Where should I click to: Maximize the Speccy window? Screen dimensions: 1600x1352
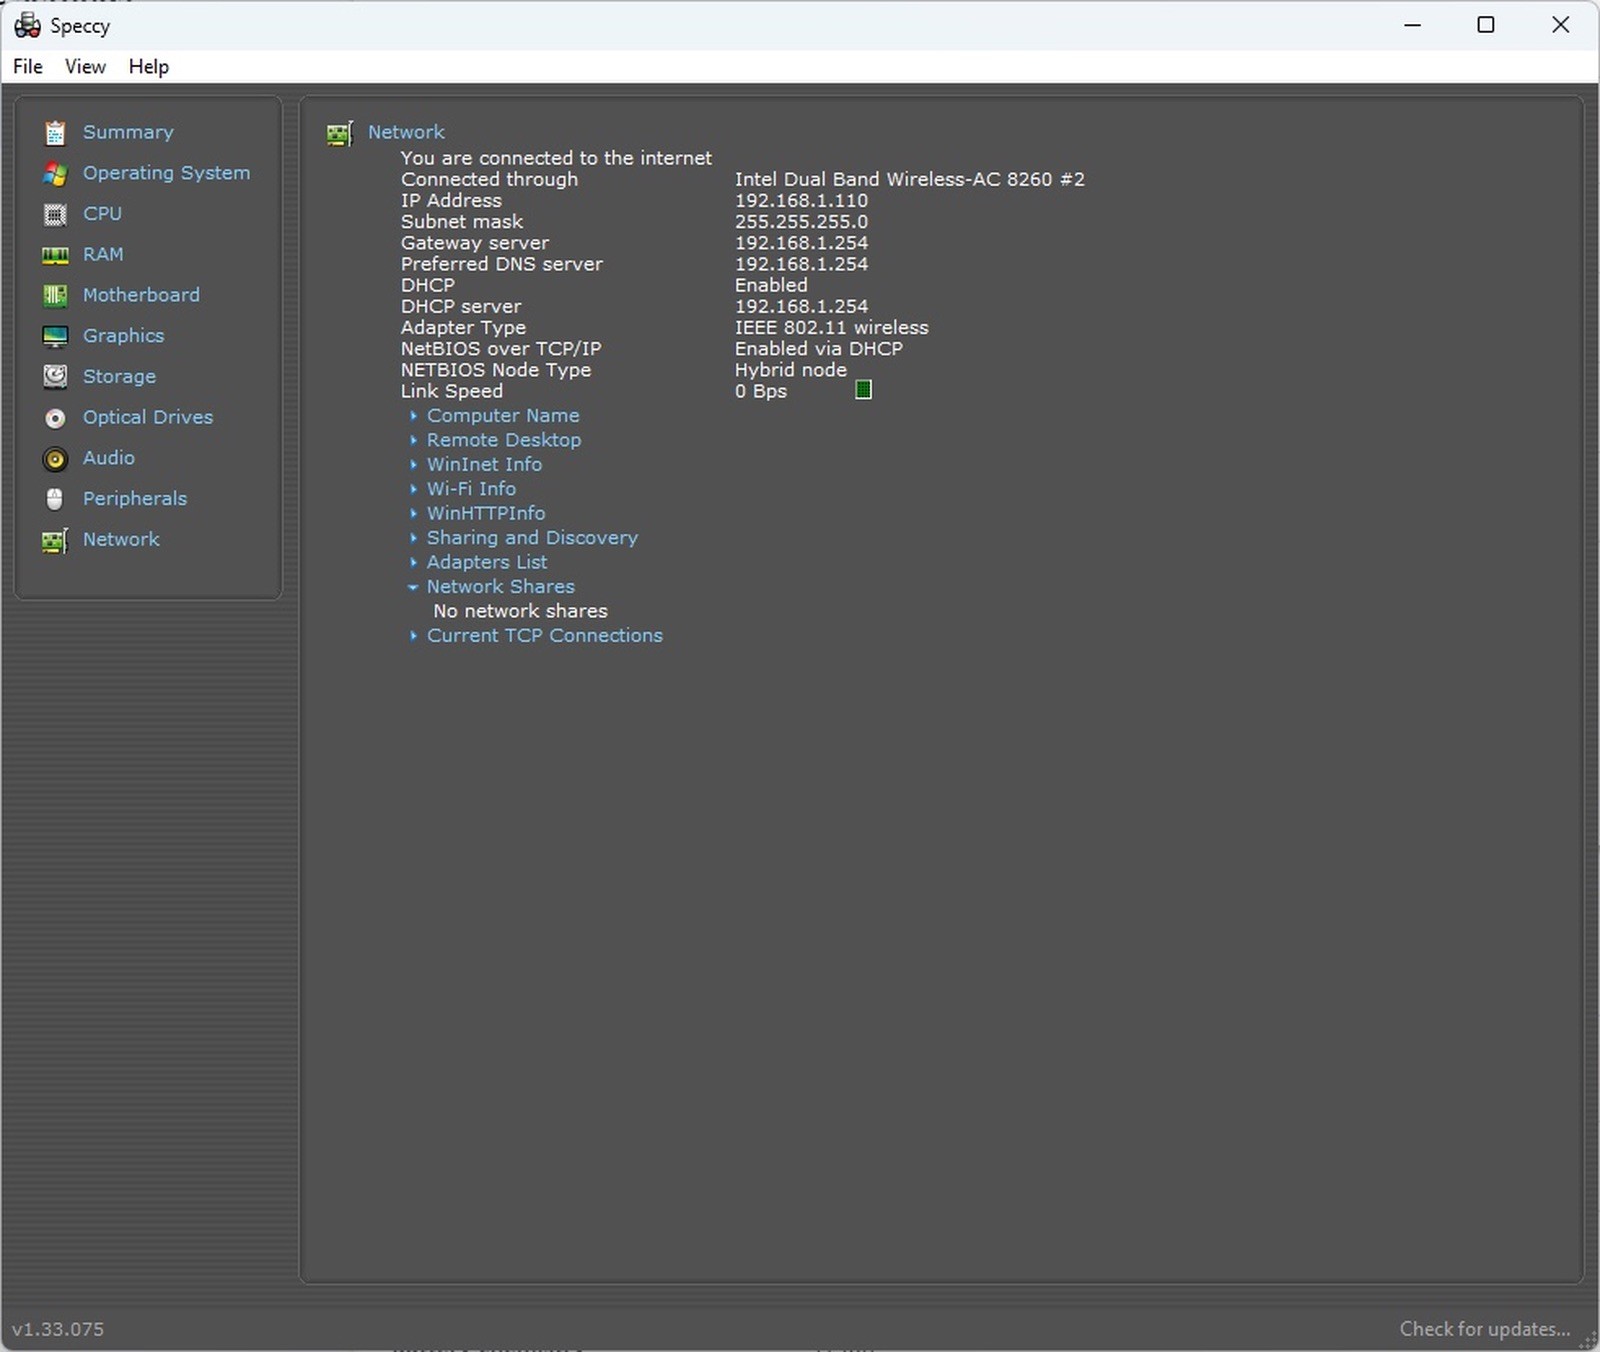pyautogui.click(x=1486, y=25)
